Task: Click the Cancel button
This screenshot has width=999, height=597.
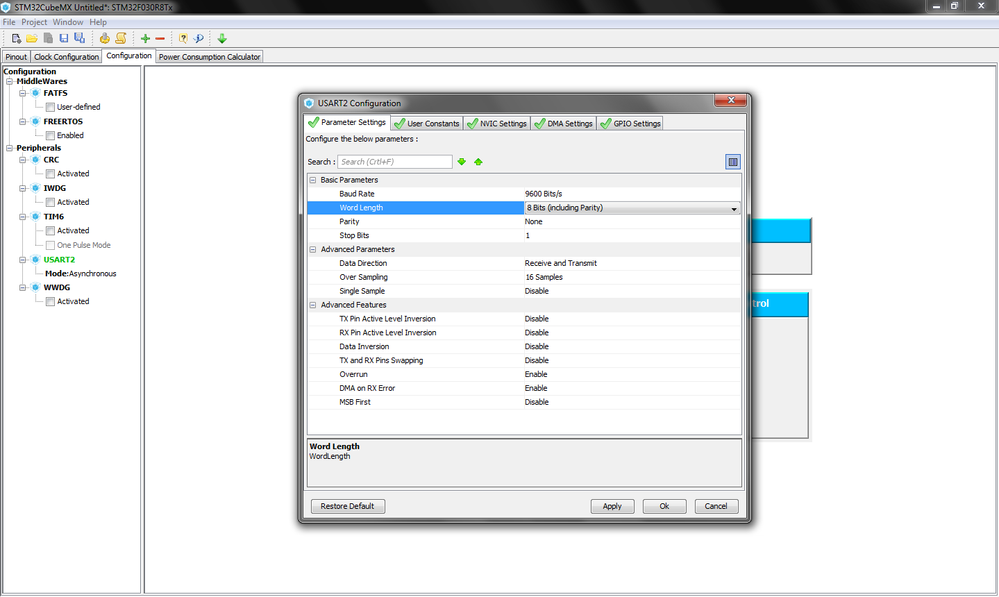Action: [x=716, y=507]
